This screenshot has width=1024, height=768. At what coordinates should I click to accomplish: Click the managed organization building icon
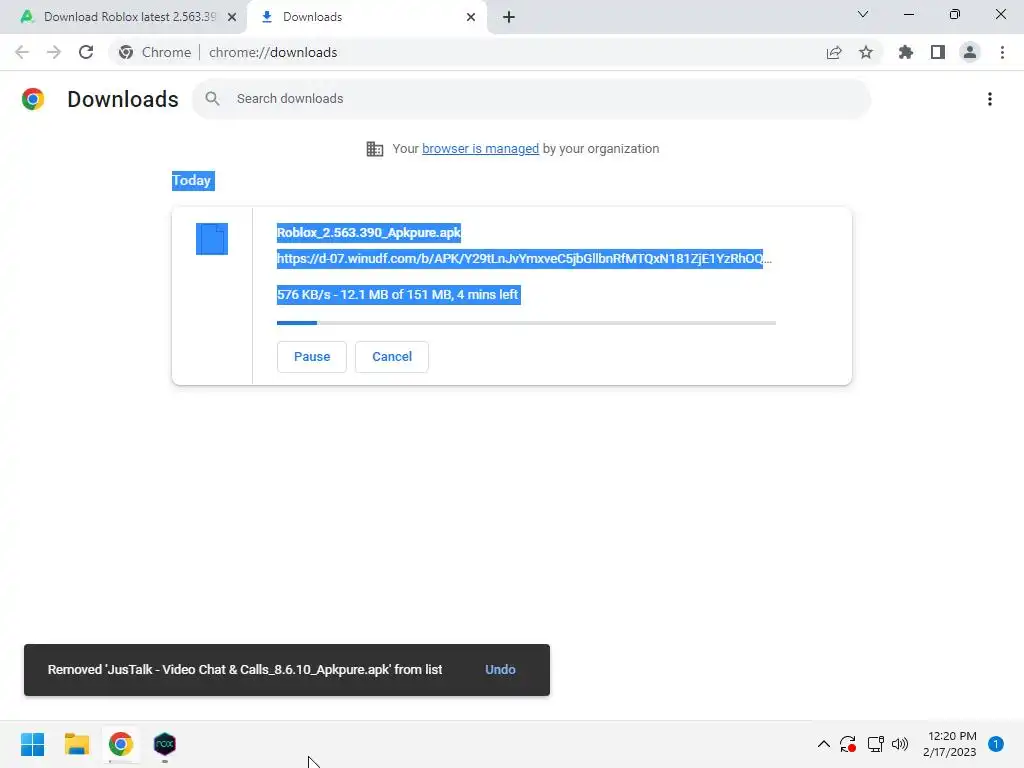tap(375, 149)
